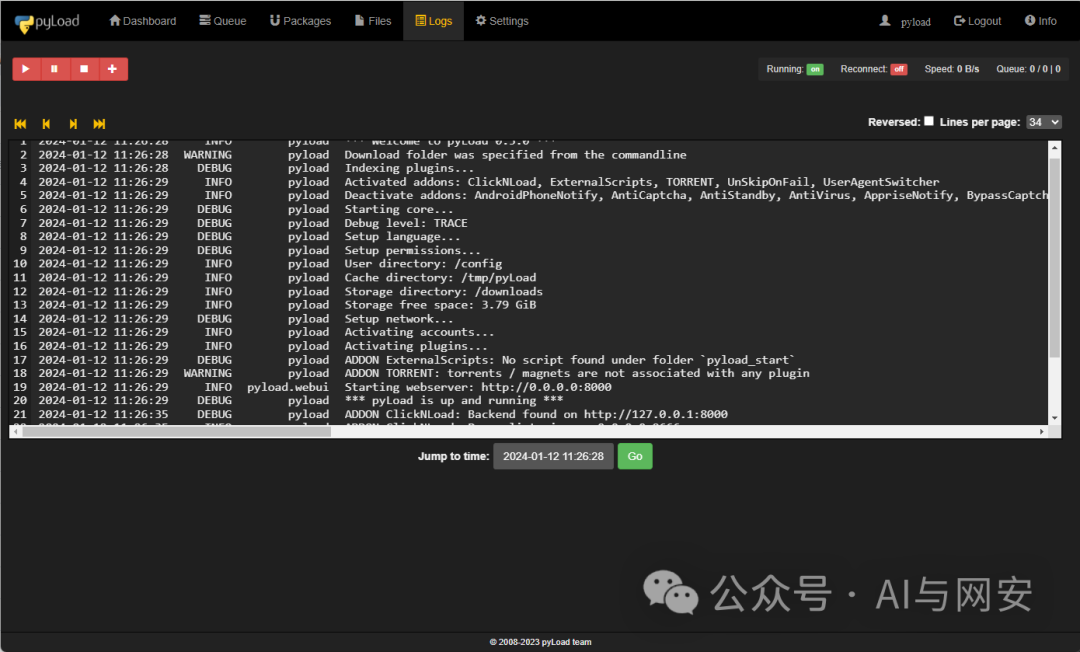Go to next log page
Screen dimensions: 1080x652
(x=73, y=124)
